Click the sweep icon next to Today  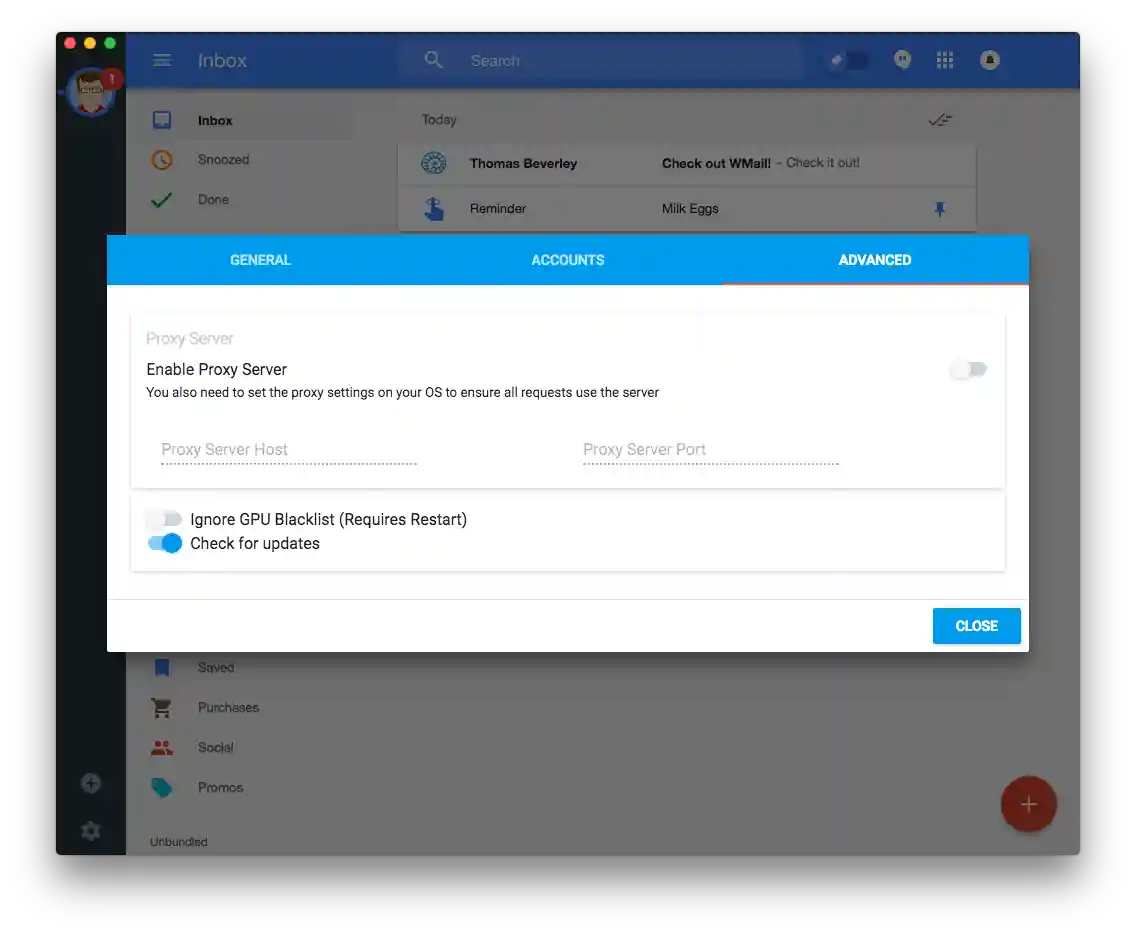click(x=940, y=118)
